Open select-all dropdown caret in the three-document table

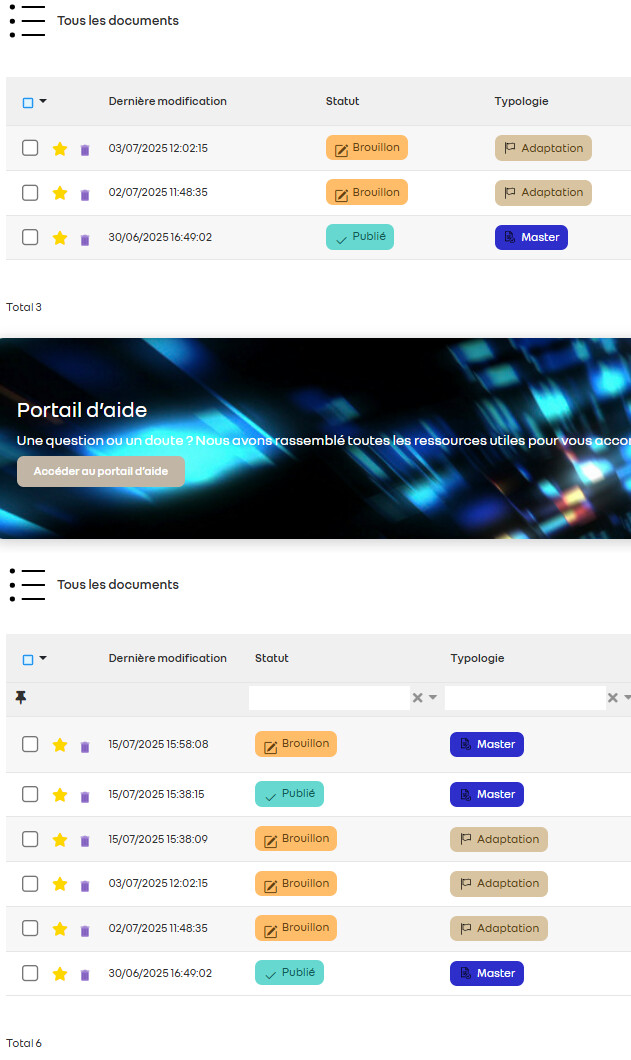[43, 101]
